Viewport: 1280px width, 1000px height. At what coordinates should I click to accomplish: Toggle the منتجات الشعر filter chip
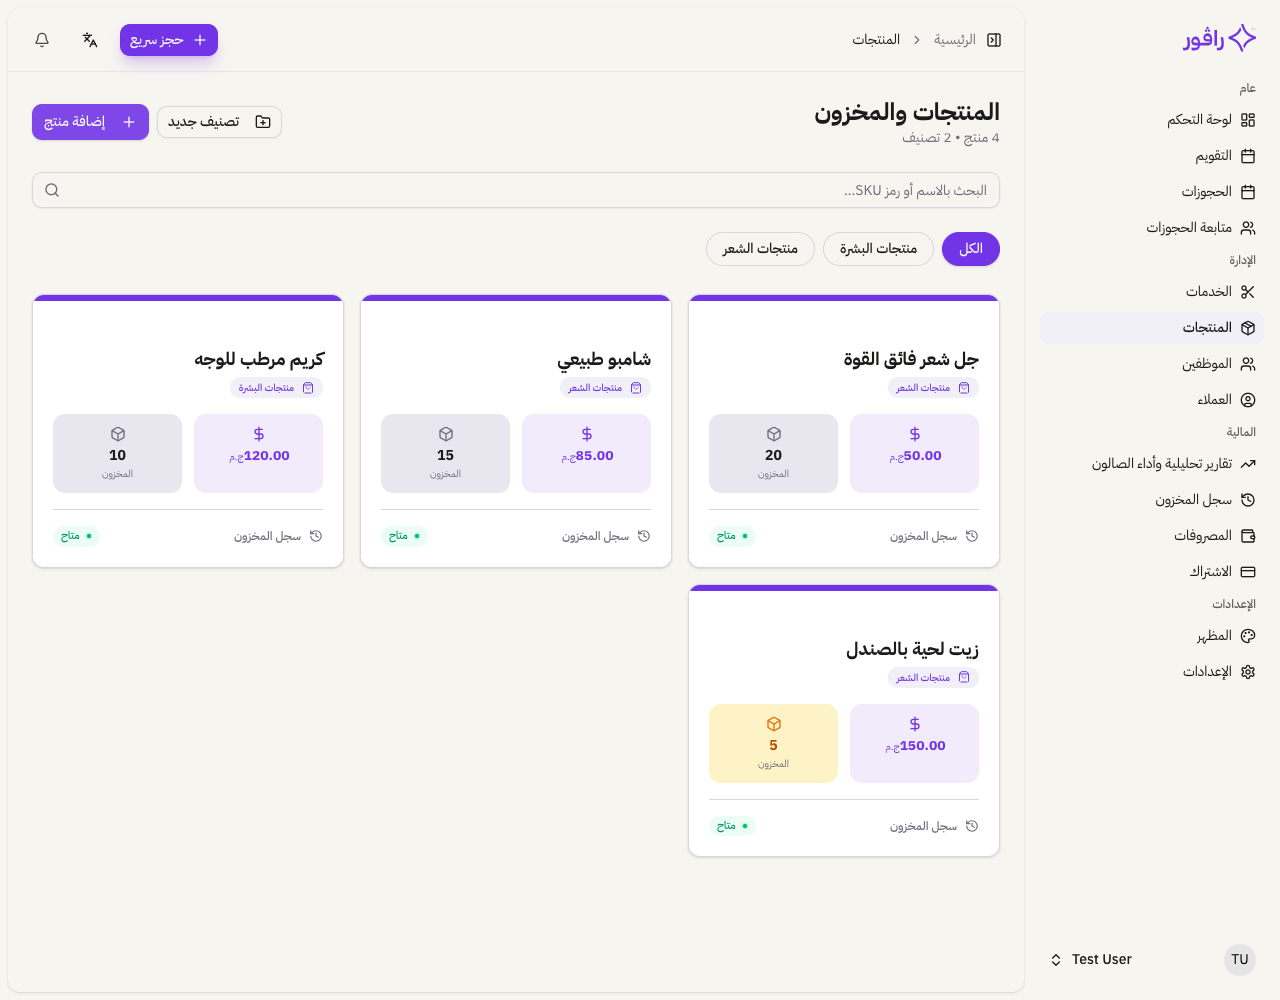coord(760,248)
